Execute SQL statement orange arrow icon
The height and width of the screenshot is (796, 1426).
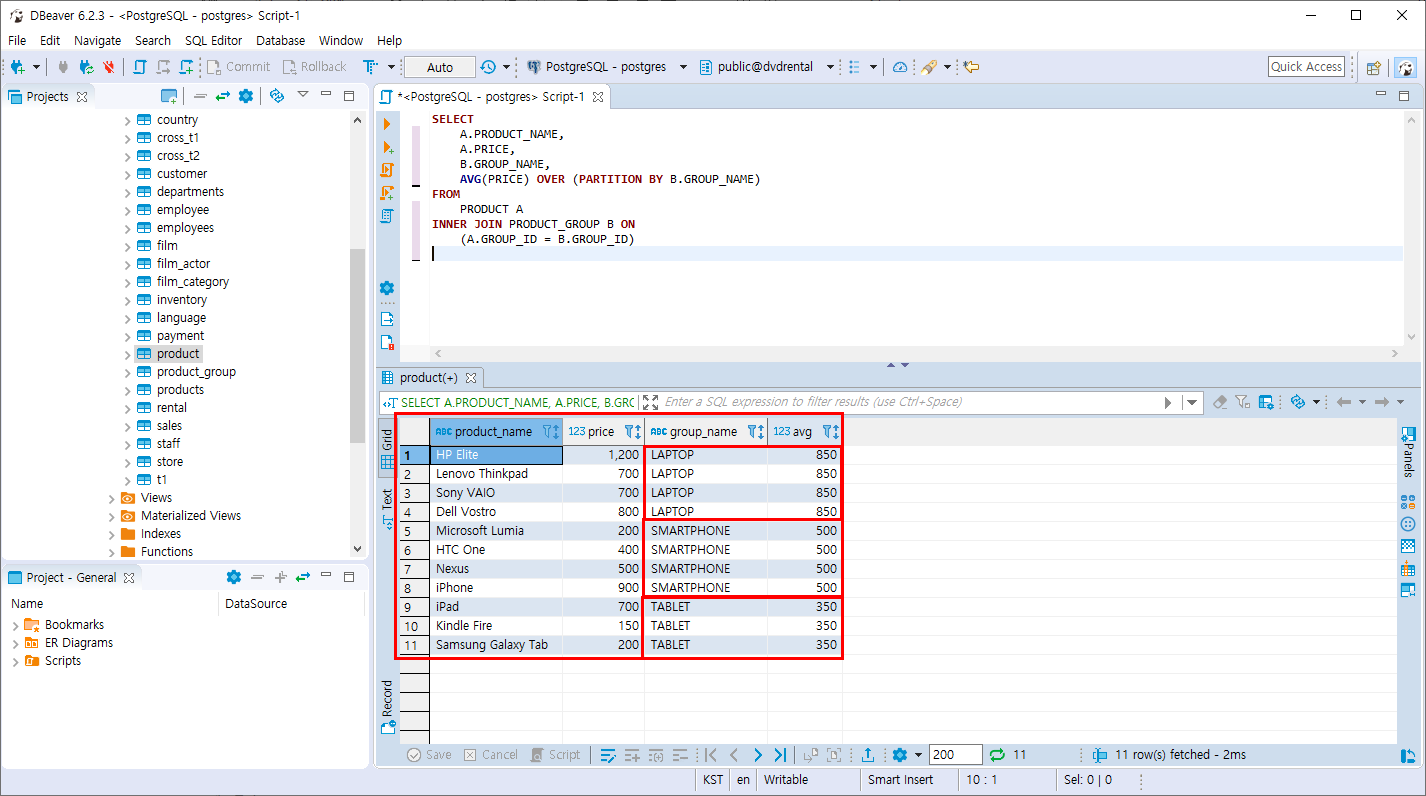(x=387, y=124)
